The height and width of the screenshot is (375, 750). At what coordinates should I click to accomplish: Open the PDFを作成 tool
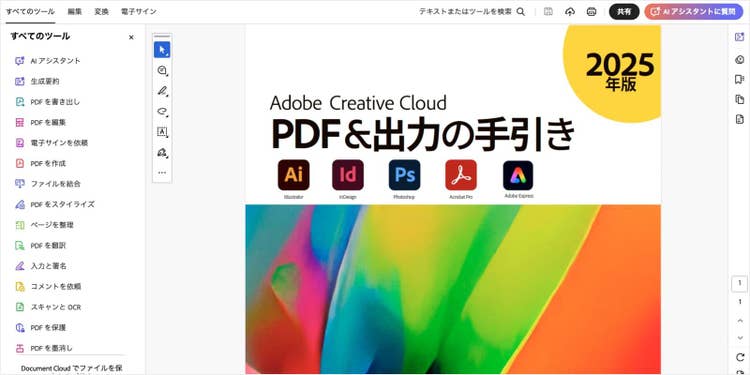41,163
